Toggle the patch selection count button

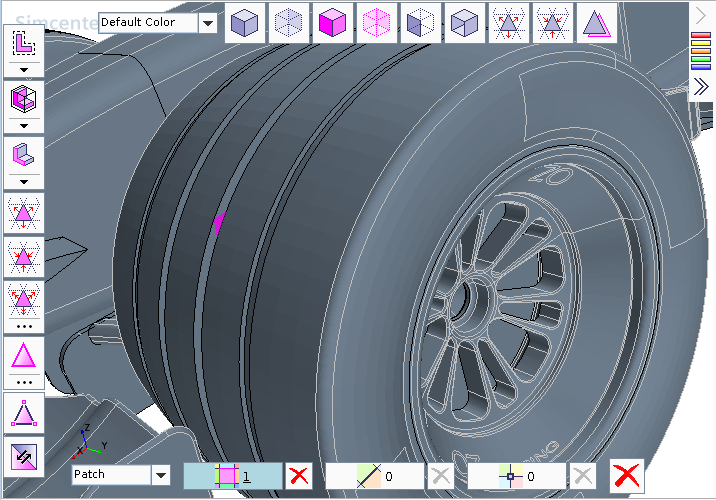232,476
